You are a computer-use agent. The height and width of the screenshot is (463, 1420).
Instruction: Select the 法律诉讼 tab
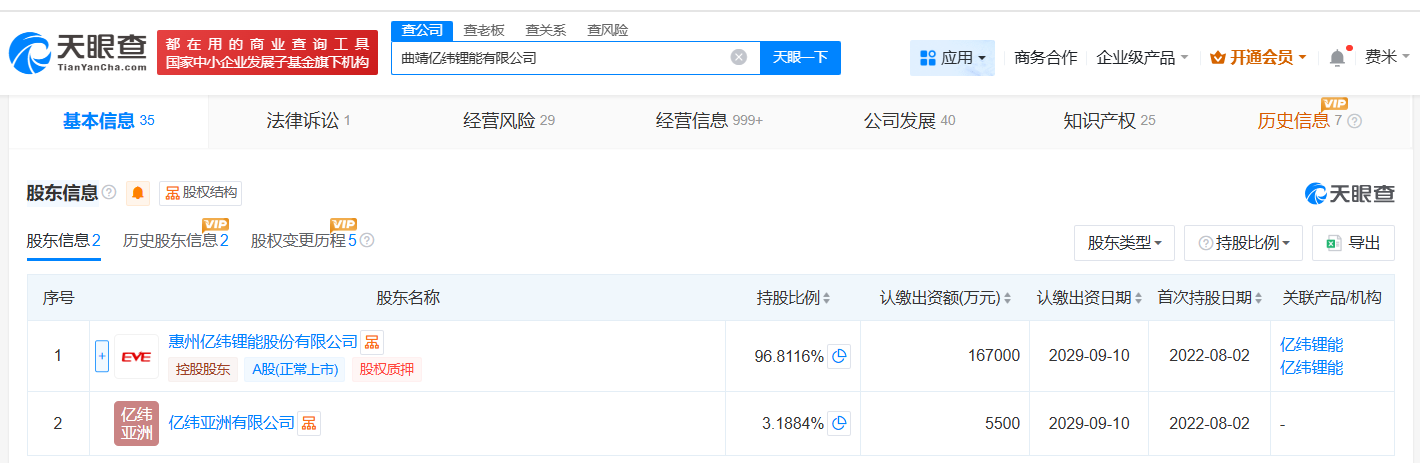(x=308, y=121)
